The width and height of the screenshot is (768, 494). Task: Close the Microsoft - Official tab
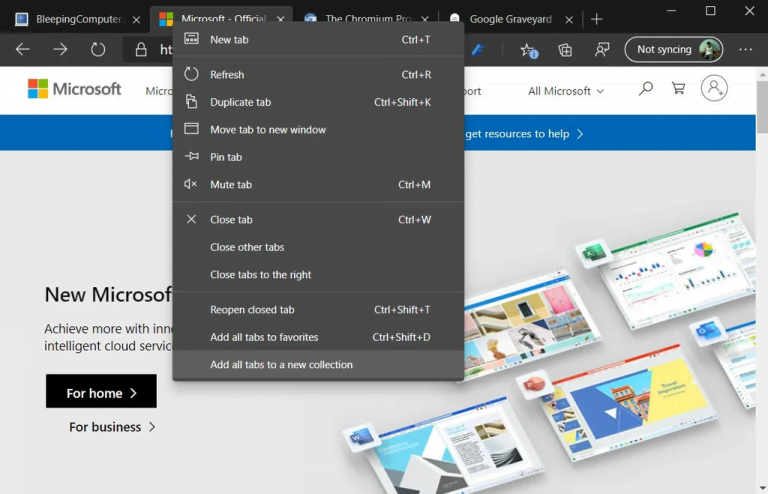coord(281,20)
